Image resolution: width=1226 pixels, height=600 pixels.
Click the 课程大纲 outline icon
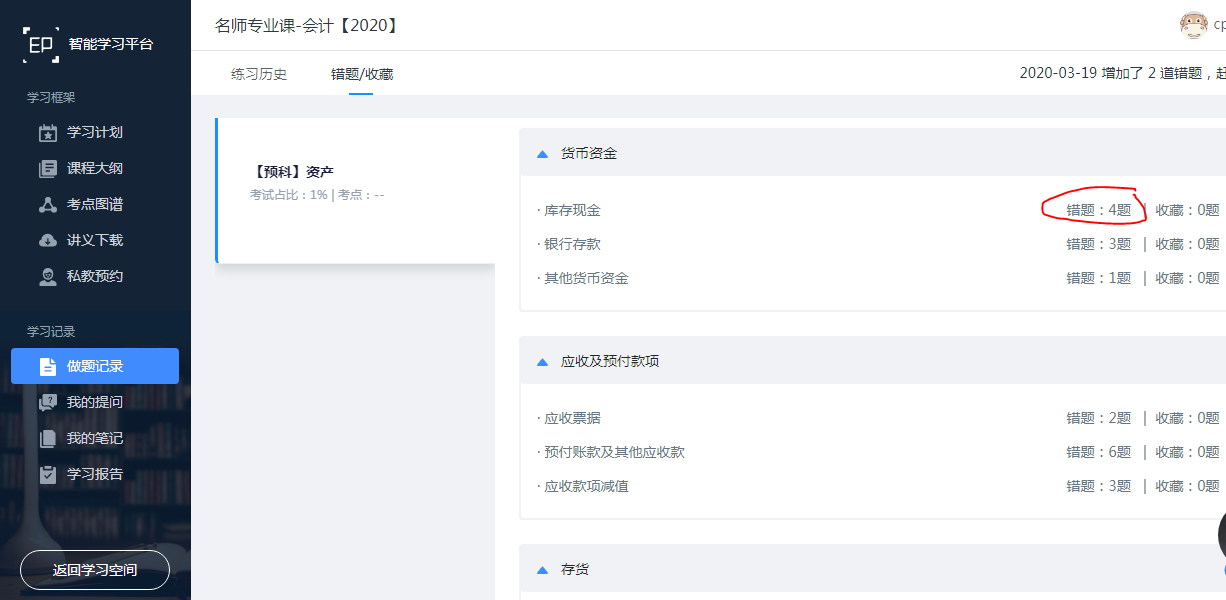click(x=47, y=169)
